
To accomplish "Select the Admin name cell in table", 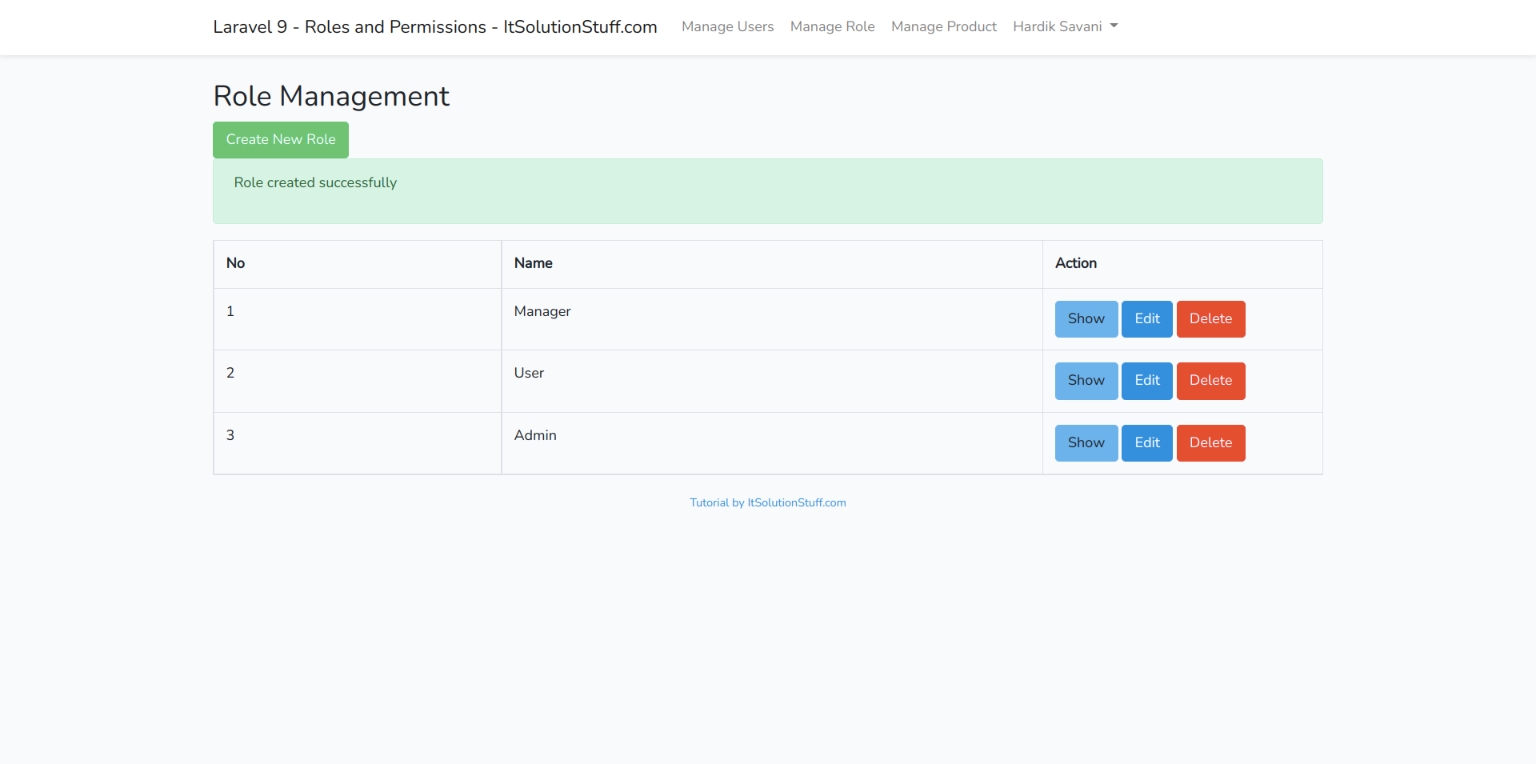I will pos(535,435).
